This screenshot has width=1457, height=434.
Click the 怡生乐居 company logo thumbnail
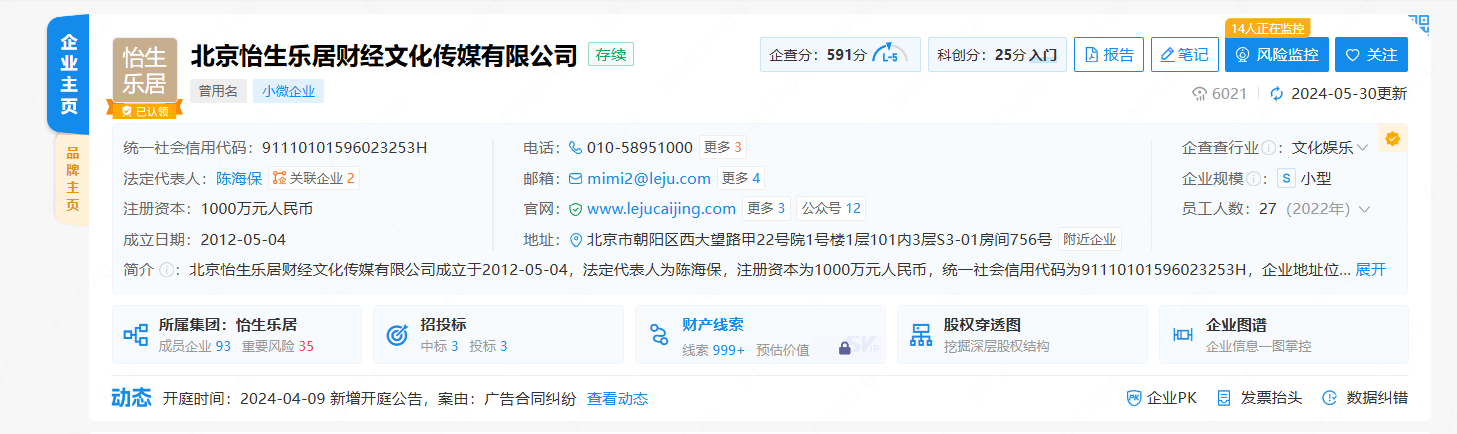(144, 70)
